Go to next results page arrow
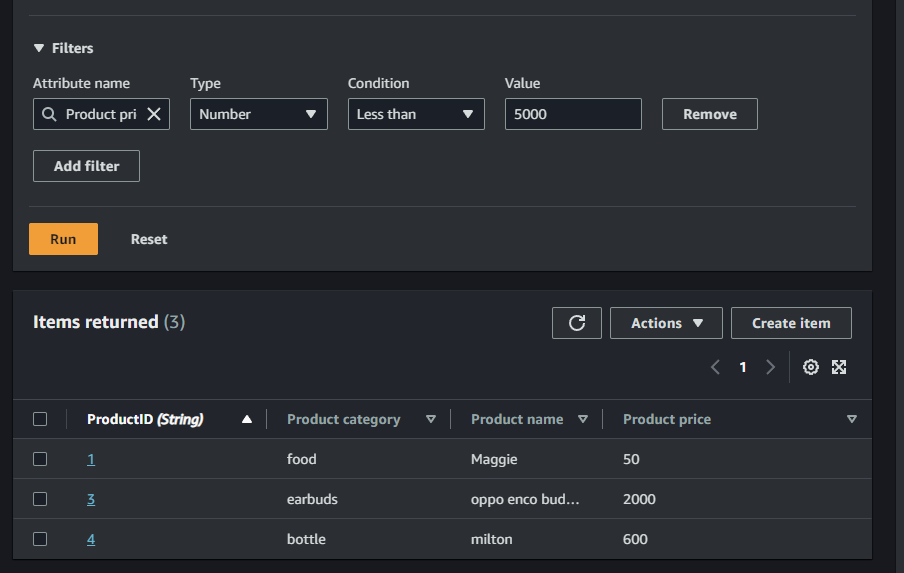904x573 pixels. pos(770,367)
